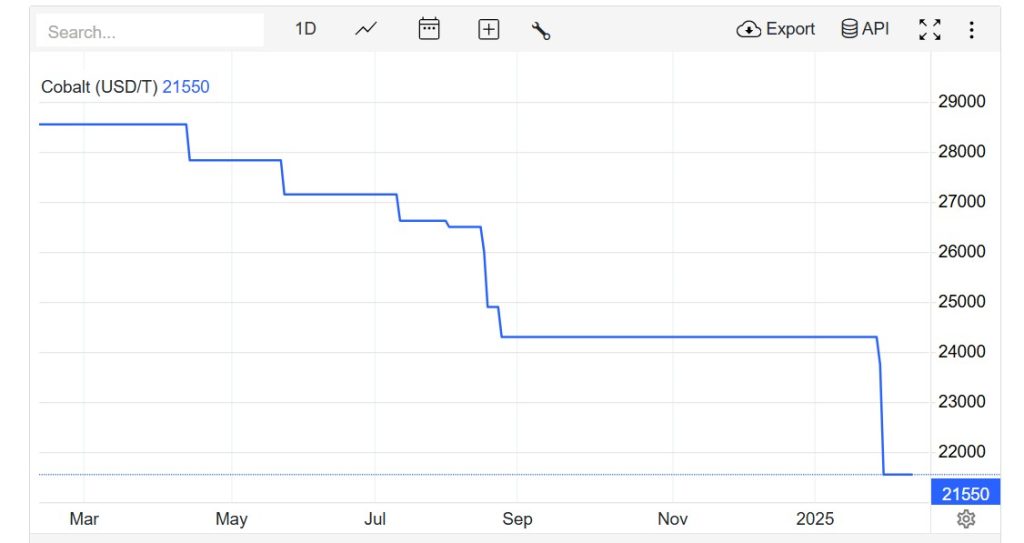Open the wrench chart tools
Image resolution: width=1024 pixels, height=543 pixels.
pyautogui.click(x=541, y=30)
